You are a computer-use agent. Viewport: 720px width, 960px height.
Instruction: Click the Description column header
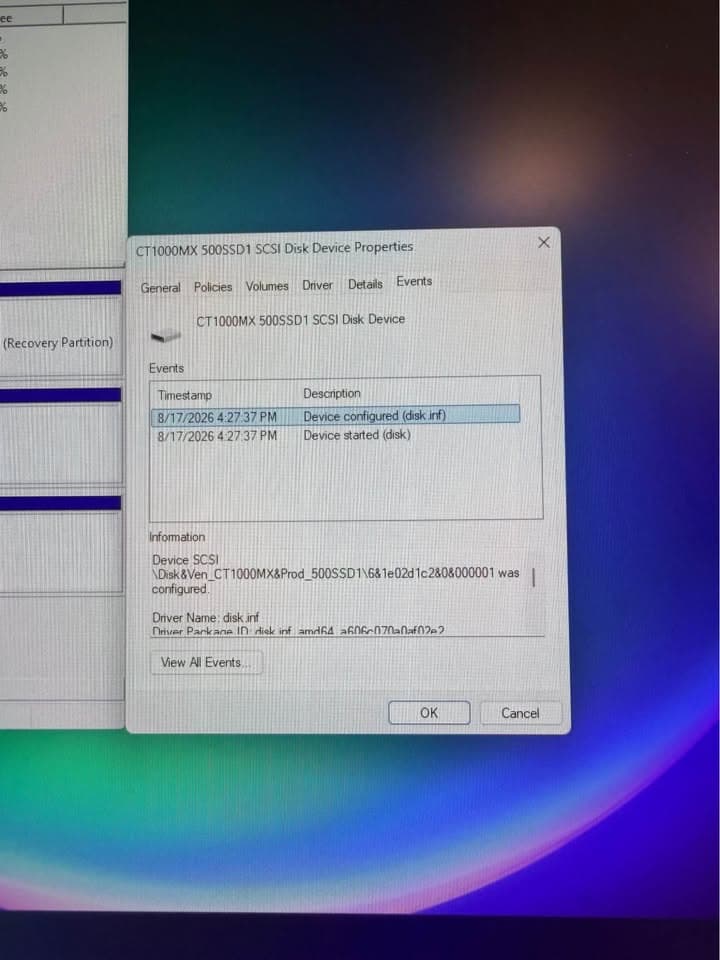click(x=332, y=394)
